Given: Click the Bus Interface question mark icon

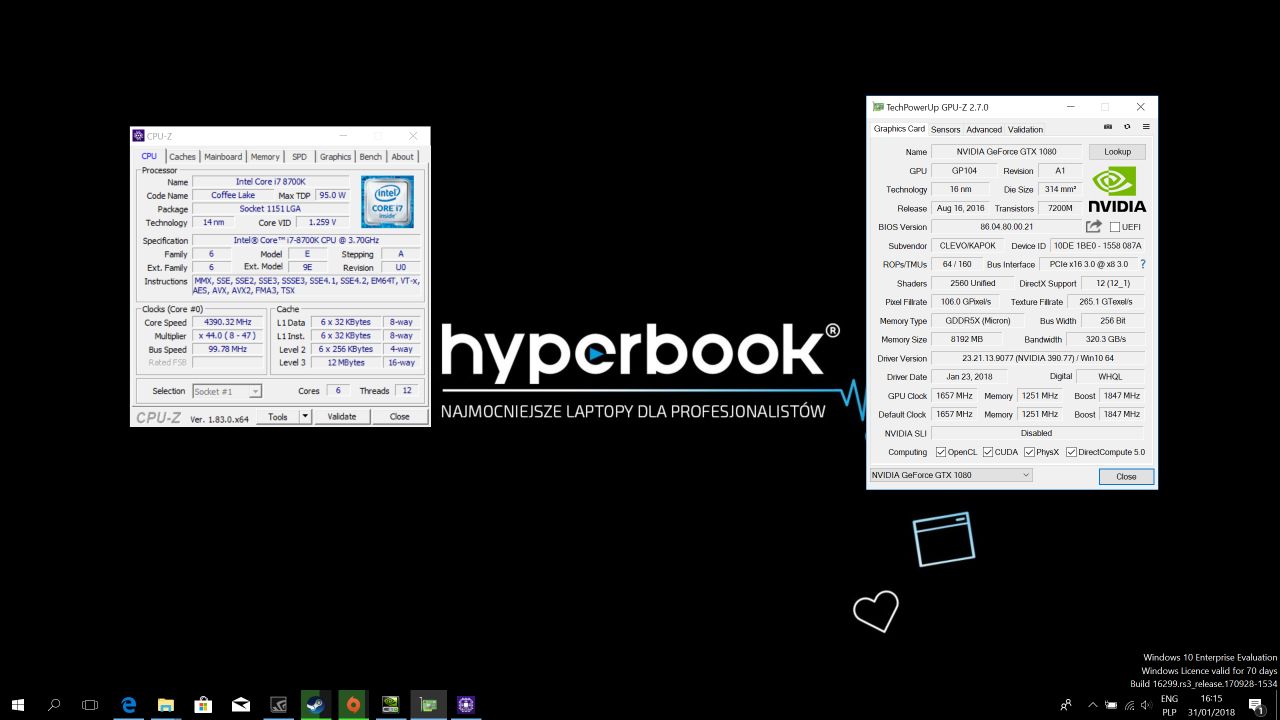Looking at the screenshot, I should pyautogui.click(x=1143, y=264).
